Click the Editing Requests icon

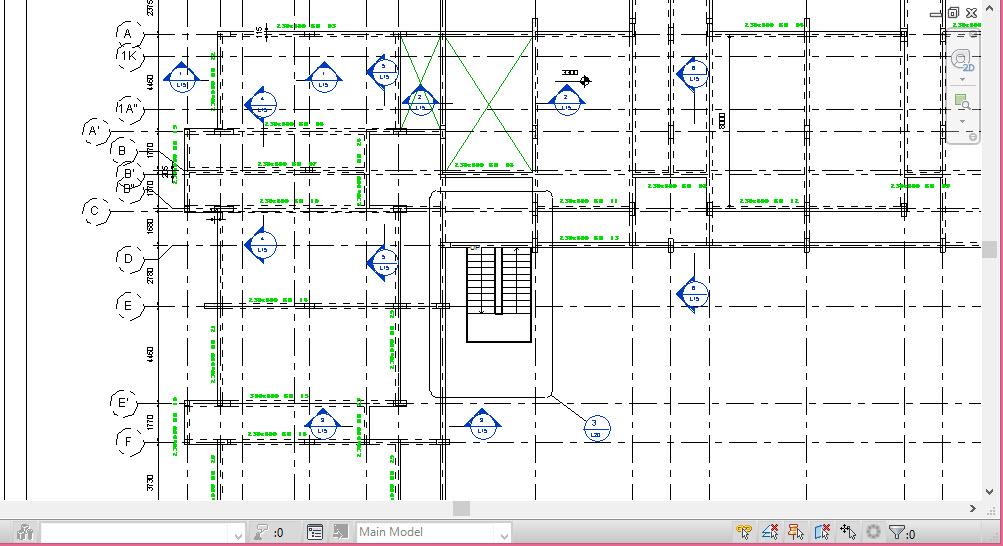click(260, 532)
